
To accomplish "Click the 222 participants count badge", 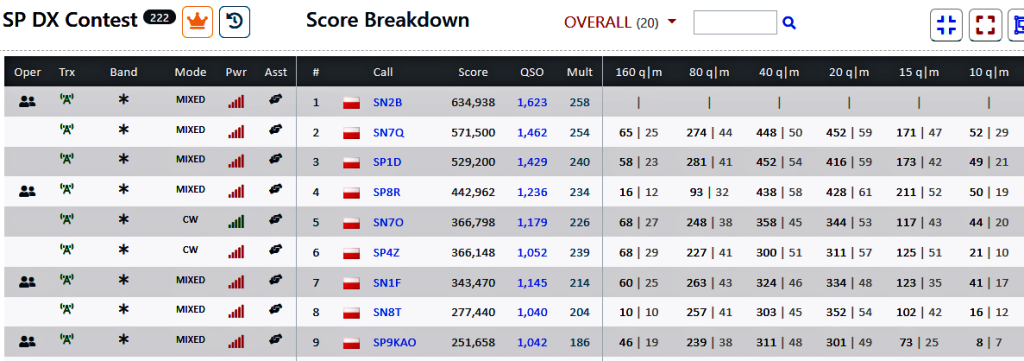I will [160, 18].
